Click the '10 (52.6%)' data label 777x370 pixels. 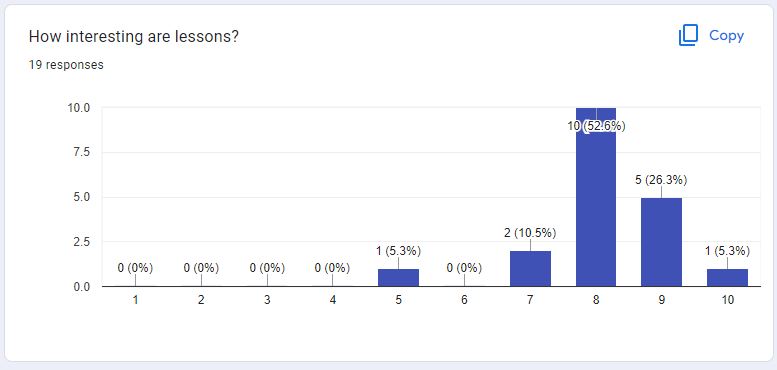(596, 126)
